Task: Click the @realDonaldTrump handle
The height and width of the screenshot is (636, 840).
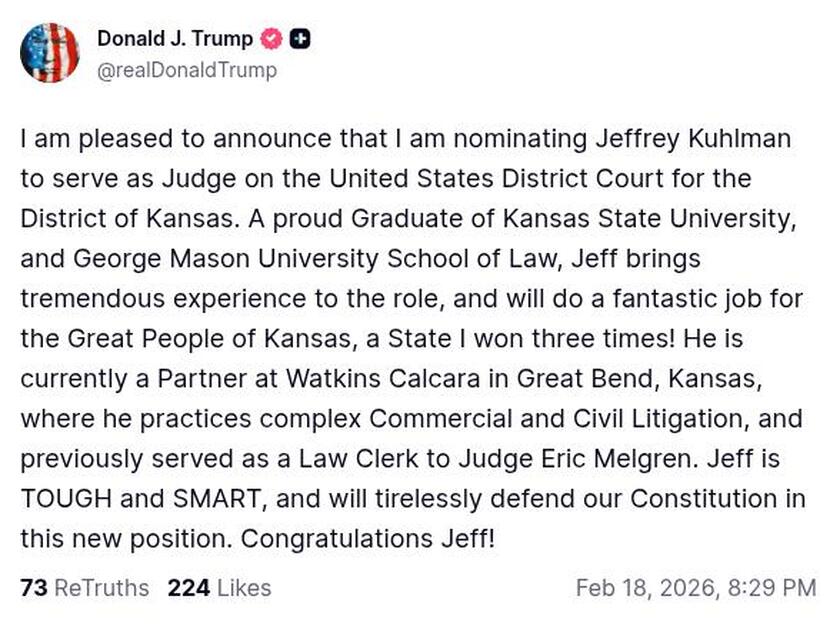Action: 187,70
